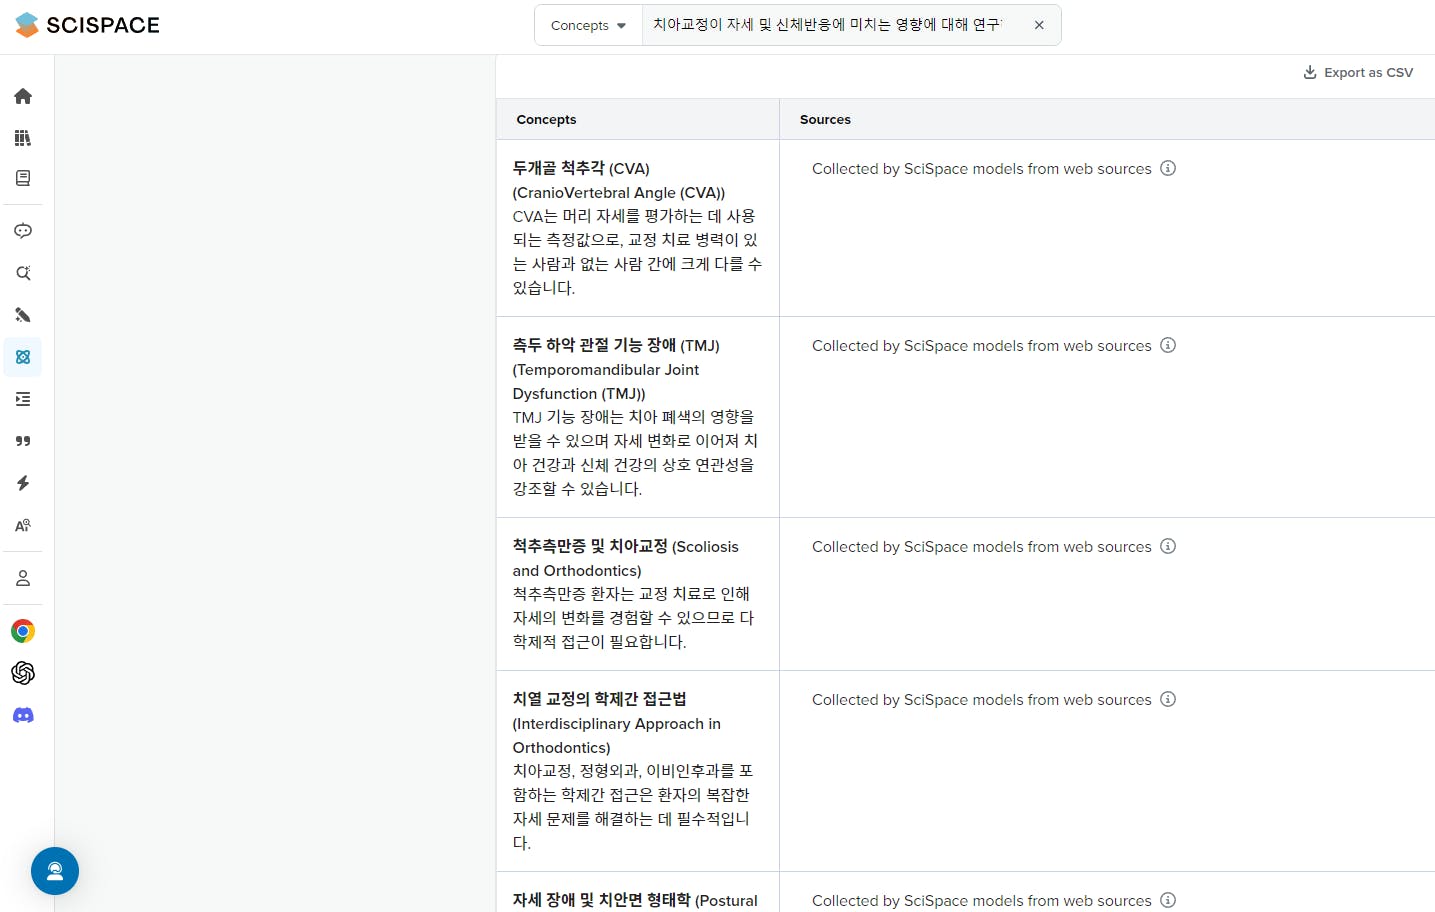1435x912 pixels.
Task: Open the chat bubble icon in the sidebar
Action: point(23,231)
